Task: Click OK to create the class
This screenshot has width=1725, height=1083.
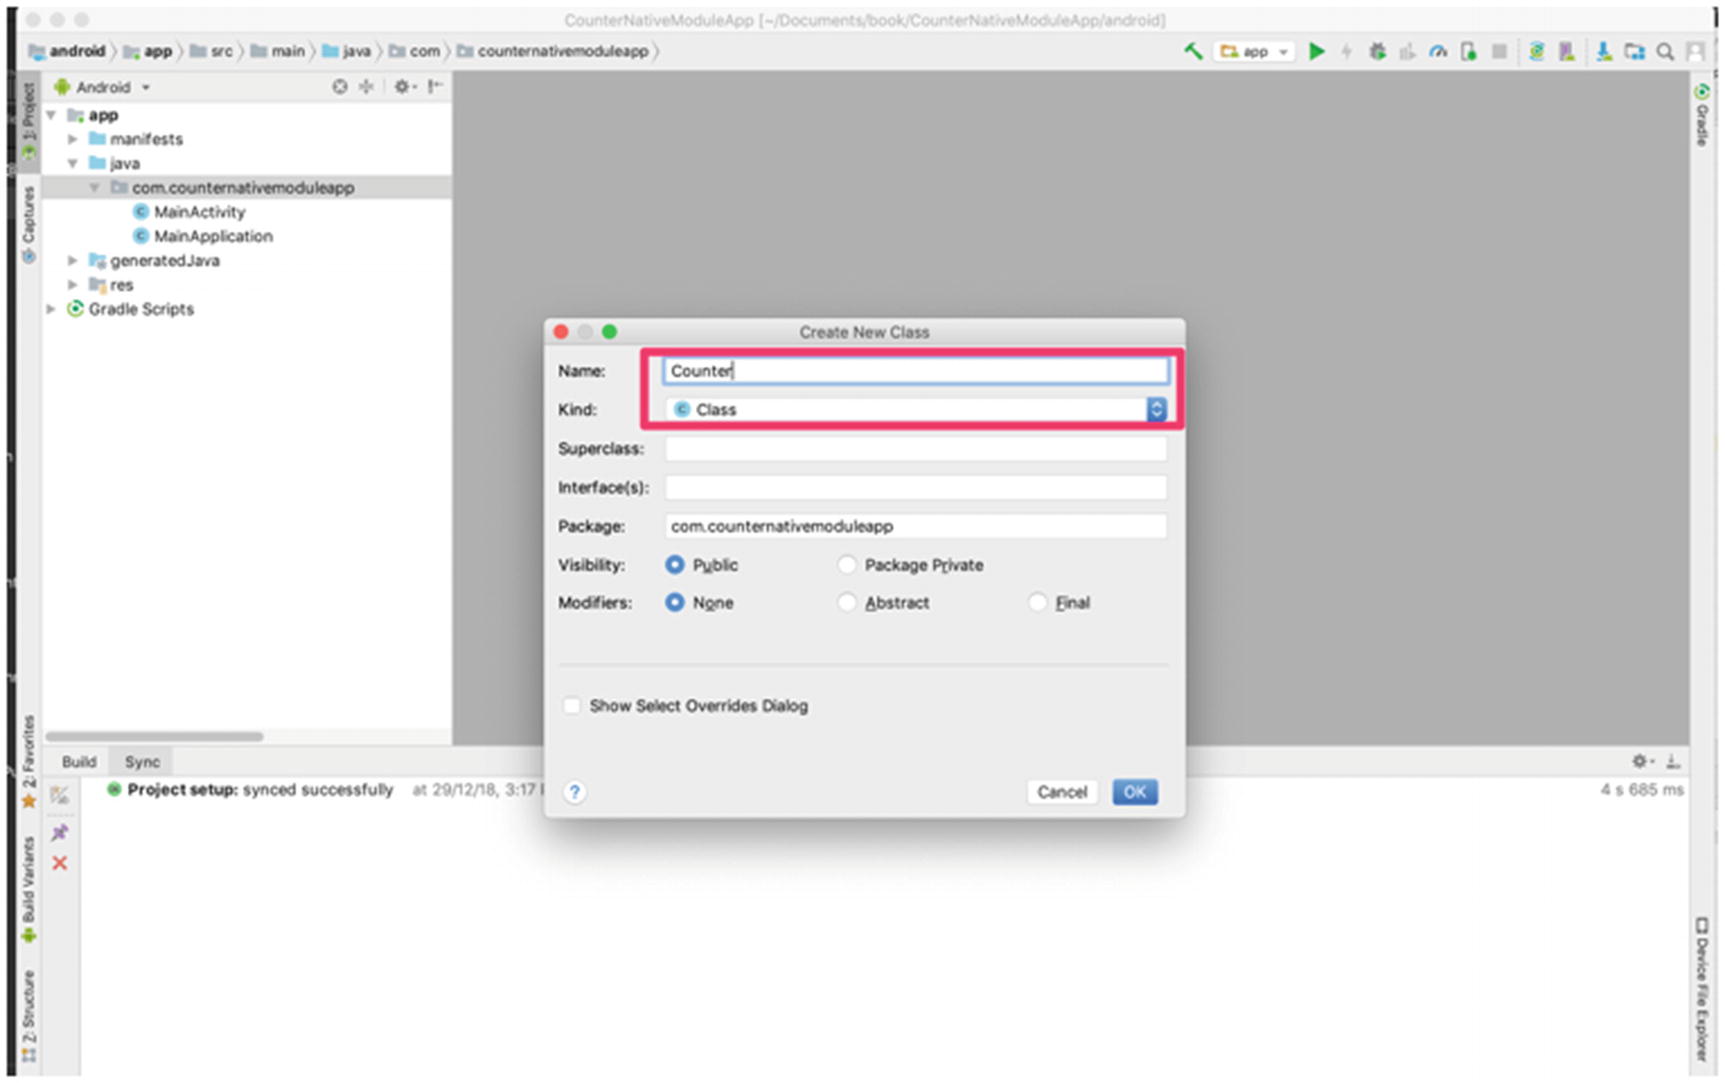Action: pyautogui.click(x=1134, y=792)
